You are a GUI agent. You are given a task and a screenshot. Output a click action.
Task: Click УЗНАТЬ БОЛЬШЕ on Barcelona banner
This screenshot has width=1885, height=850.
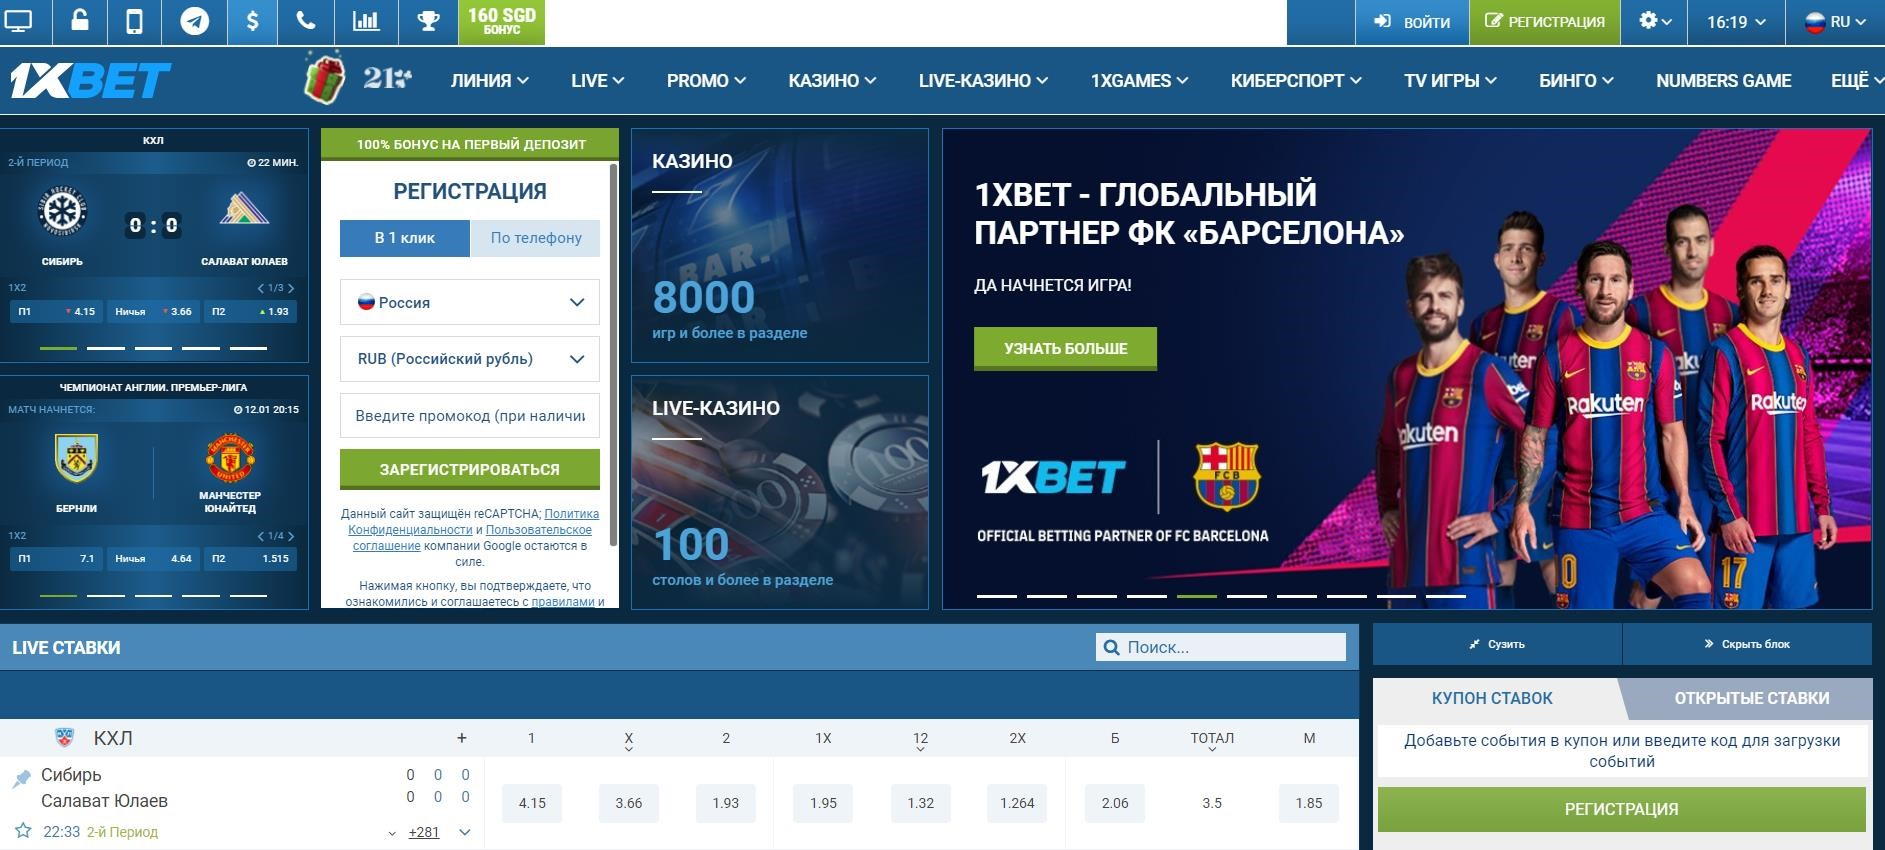pos(1065,348)
